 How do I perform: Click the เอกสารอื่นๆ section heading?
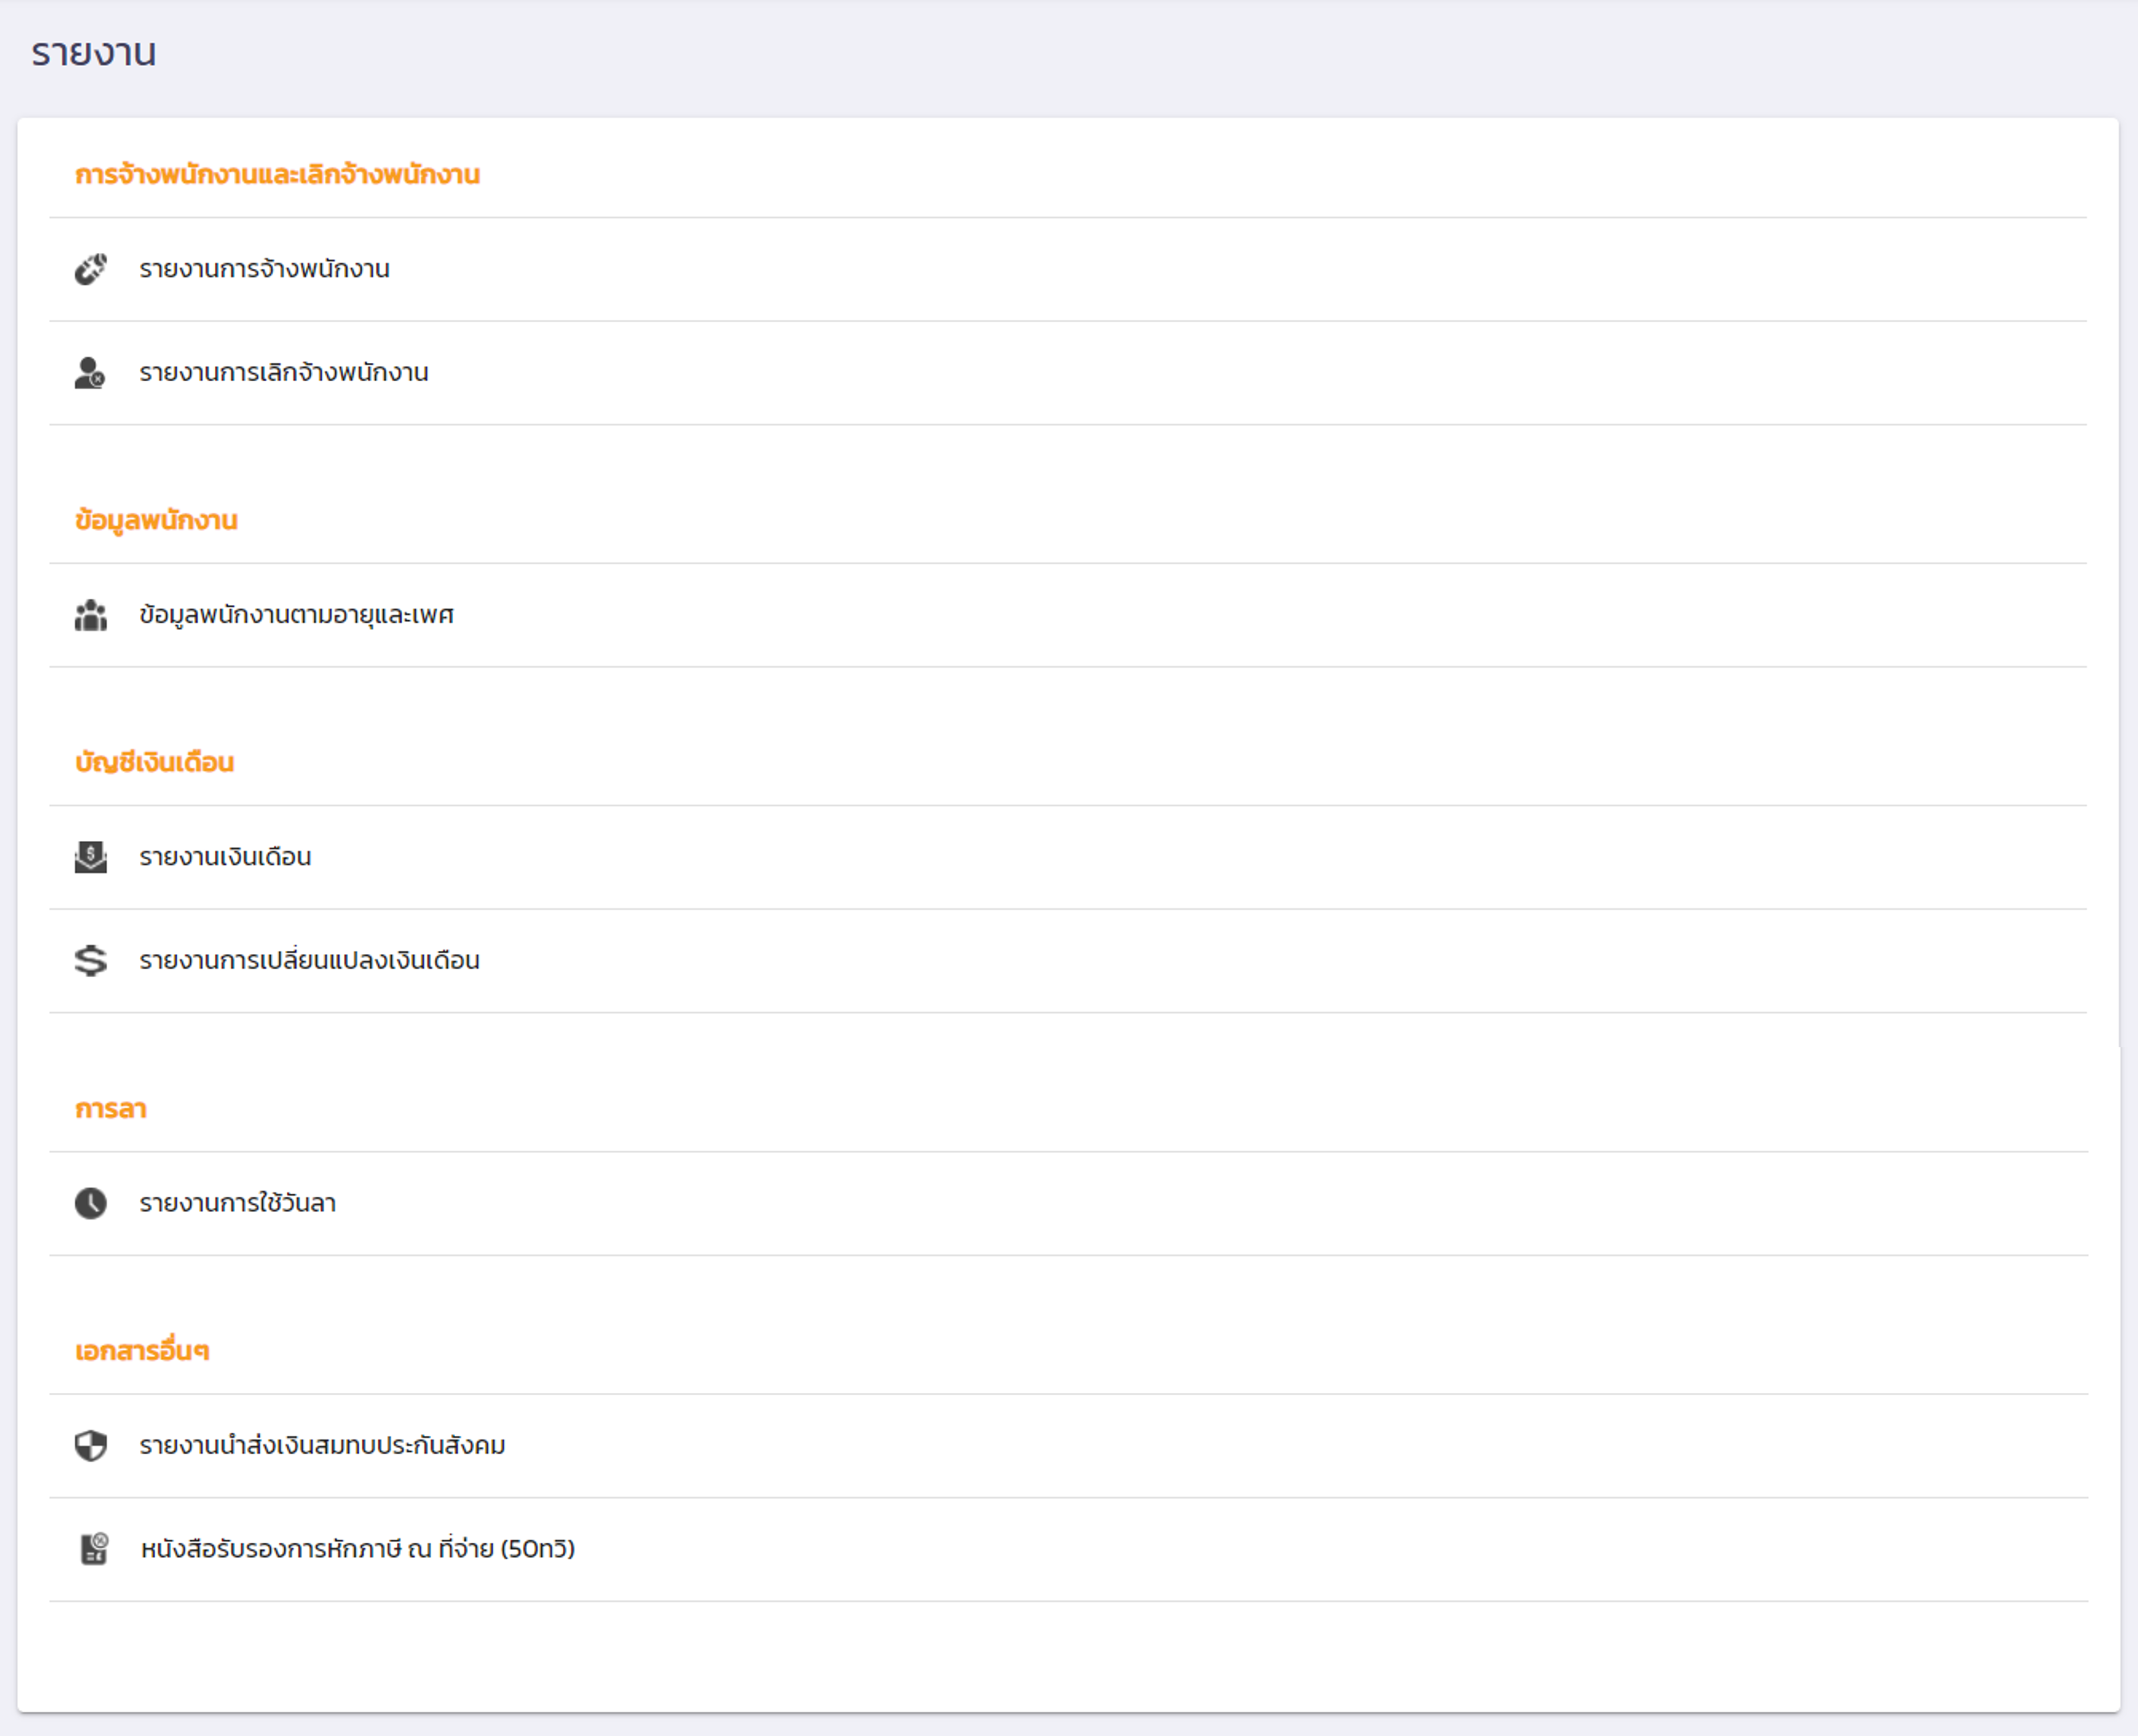[142, 1351]
